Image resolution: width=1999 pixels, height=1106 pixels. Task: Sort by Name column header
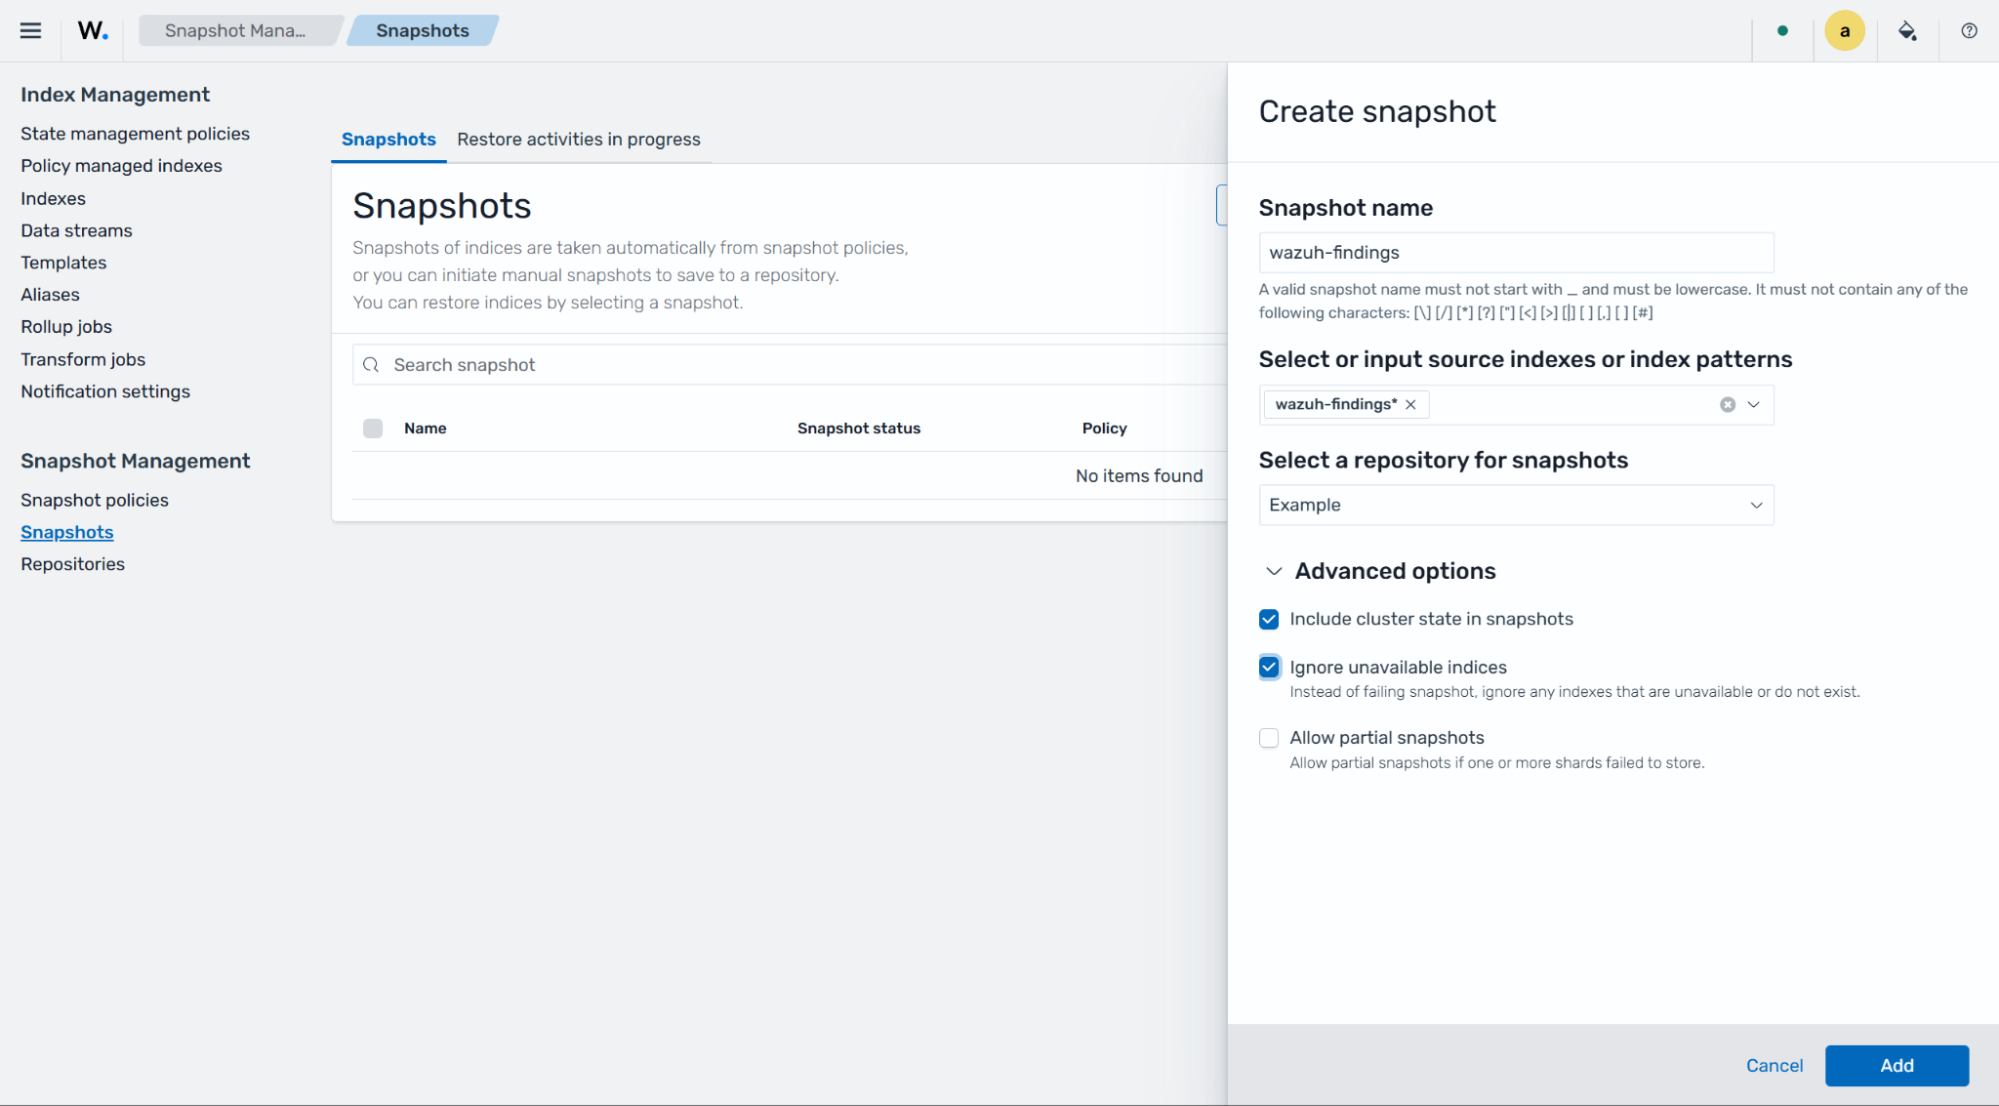(425, 428)
